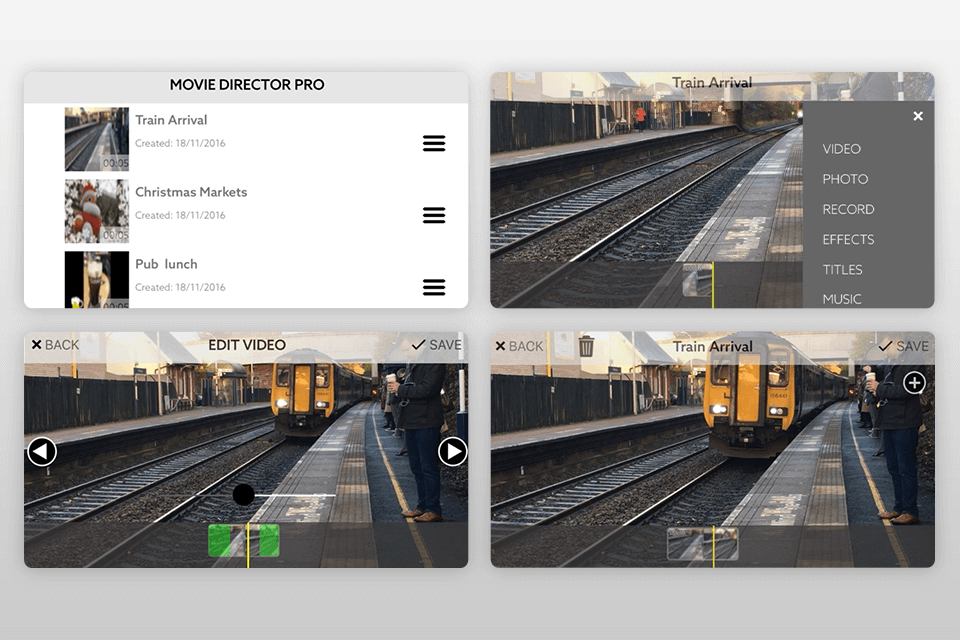Go BACK from the Edit Video screen
Viewport: 960px width, 640px height.
55,345
